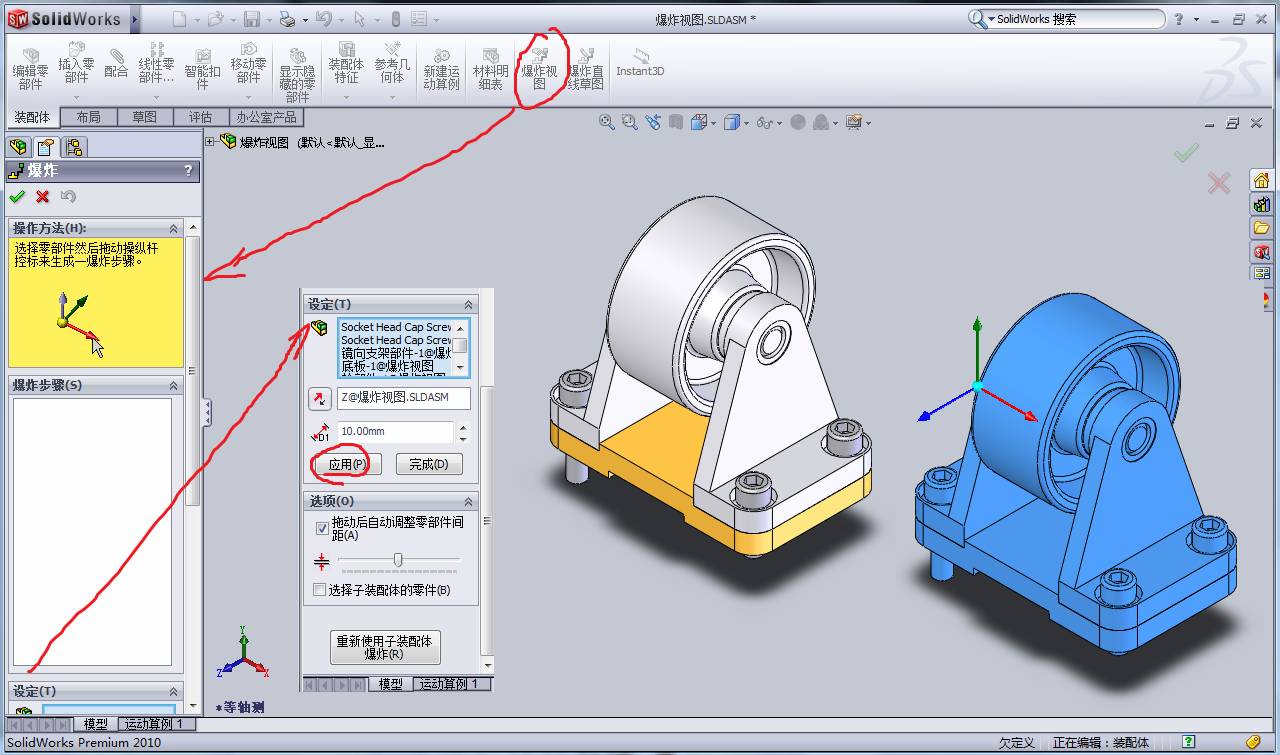Collapse the Settings (设定) section in floating panel

pyautogui.click(x=468, y=304)
